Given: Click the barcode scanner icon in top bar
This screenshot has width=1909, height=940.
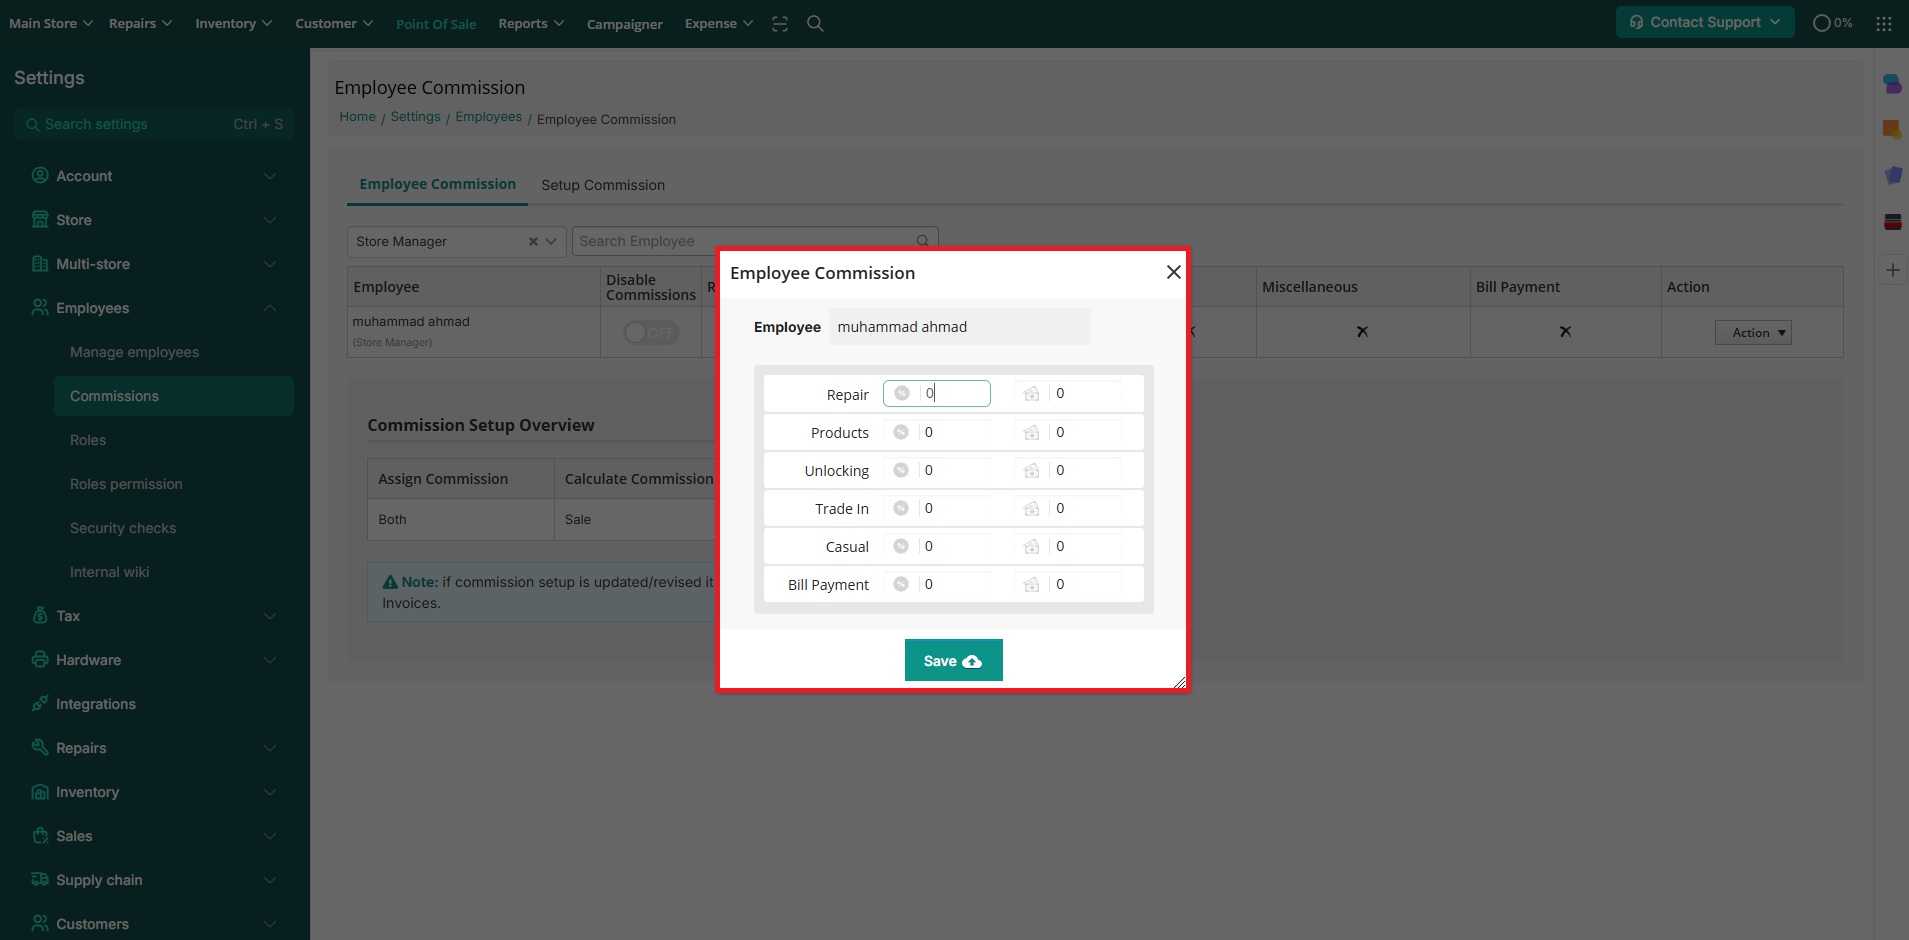Looking at the screenshot, I should point(780,23).
